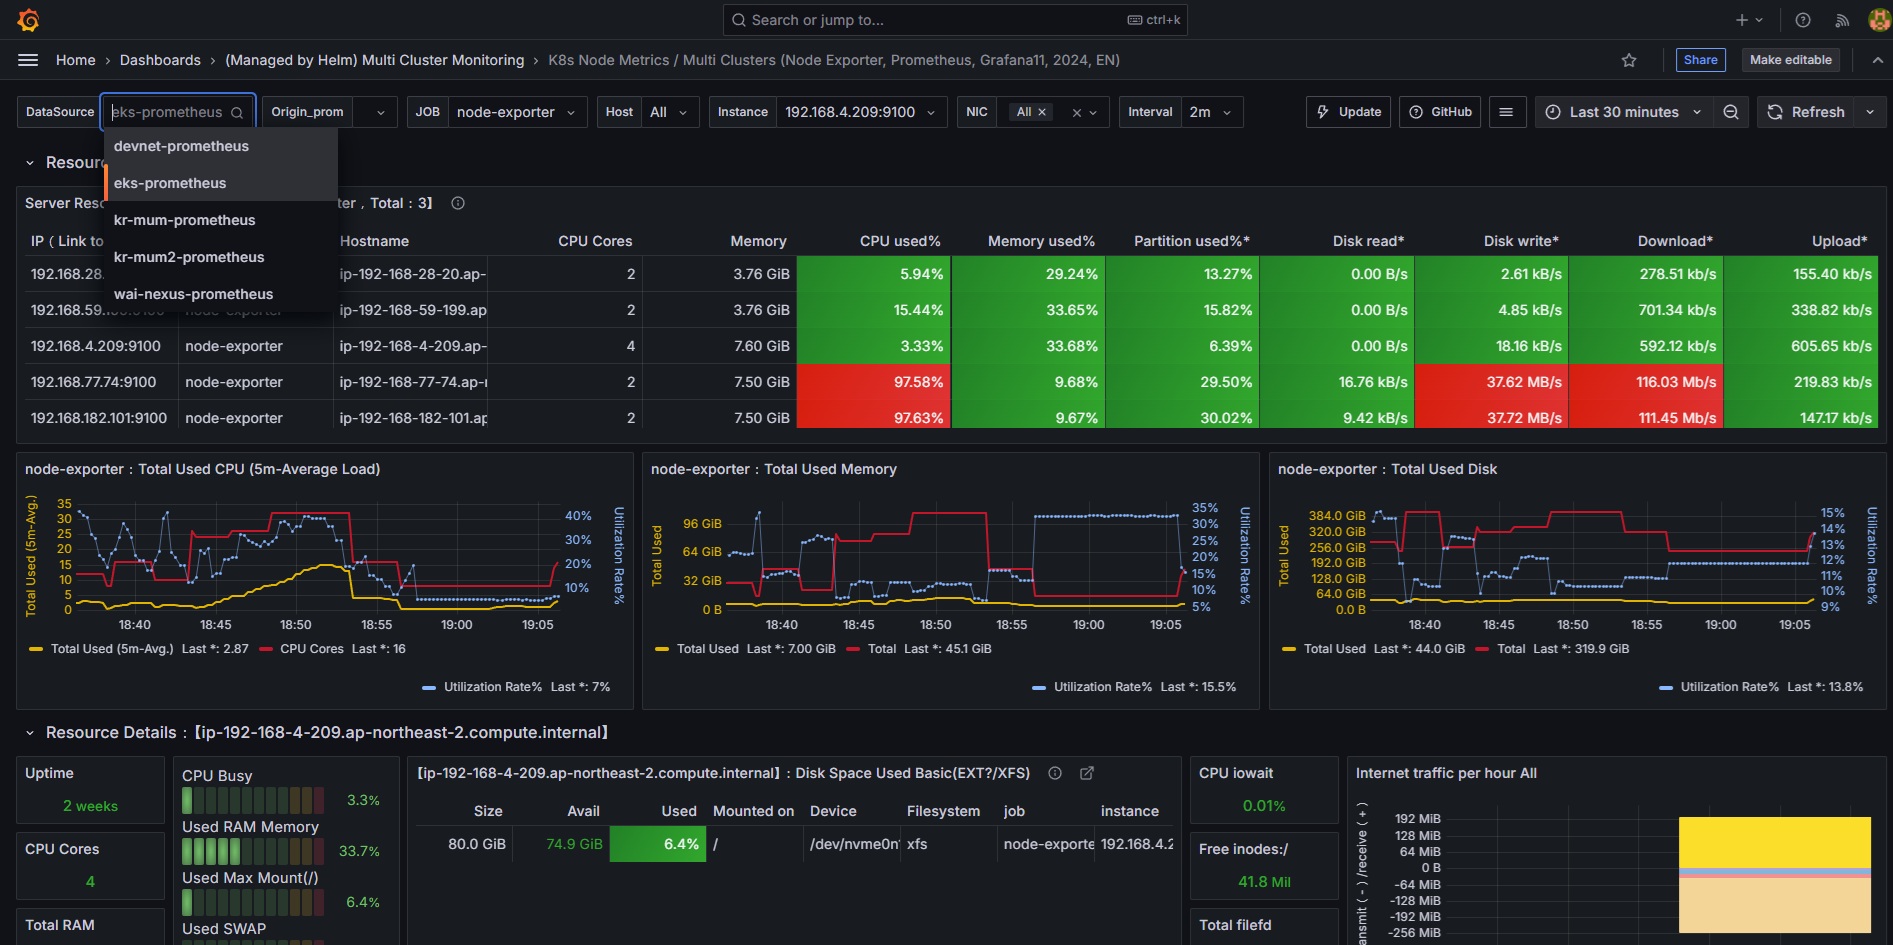Select devnet-prometheus from the DataSource list
1893x945 pixels.
coord(221,146)
